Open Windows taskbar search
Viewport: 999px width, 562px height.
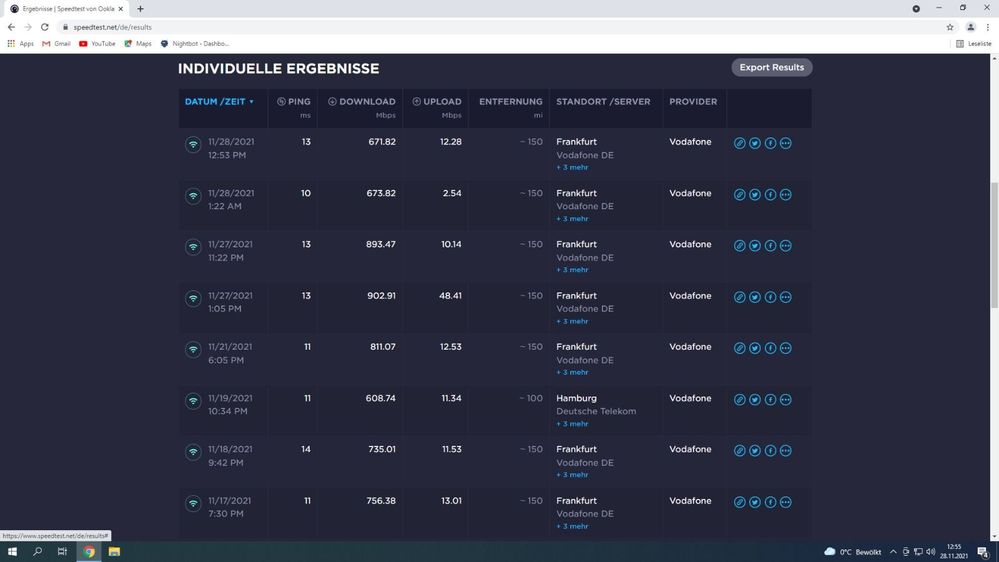[38, 552]
